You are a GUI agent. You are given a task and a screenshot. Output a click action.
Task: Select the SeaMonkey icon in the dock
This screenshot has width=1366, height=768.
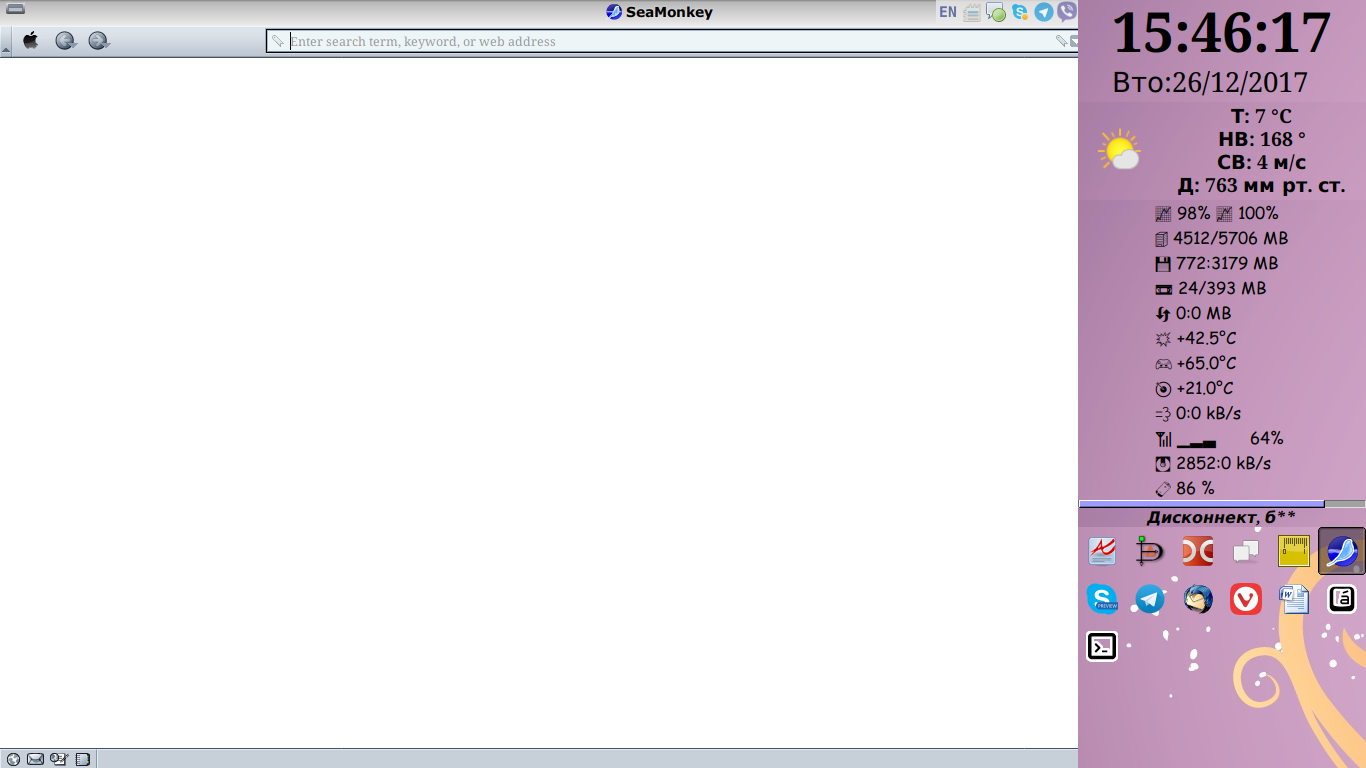(1342, 551)
